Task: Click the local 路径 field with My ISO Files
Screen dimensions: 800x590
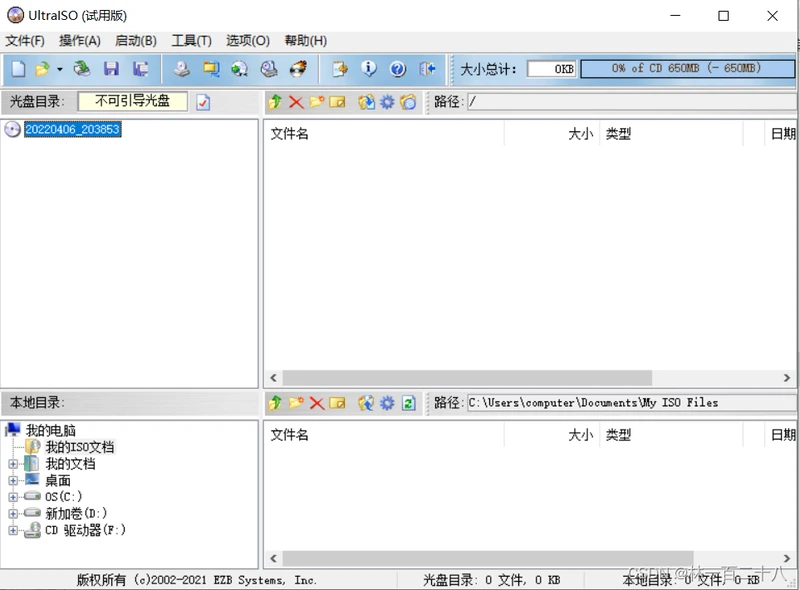Action: [x=632, y=403]
